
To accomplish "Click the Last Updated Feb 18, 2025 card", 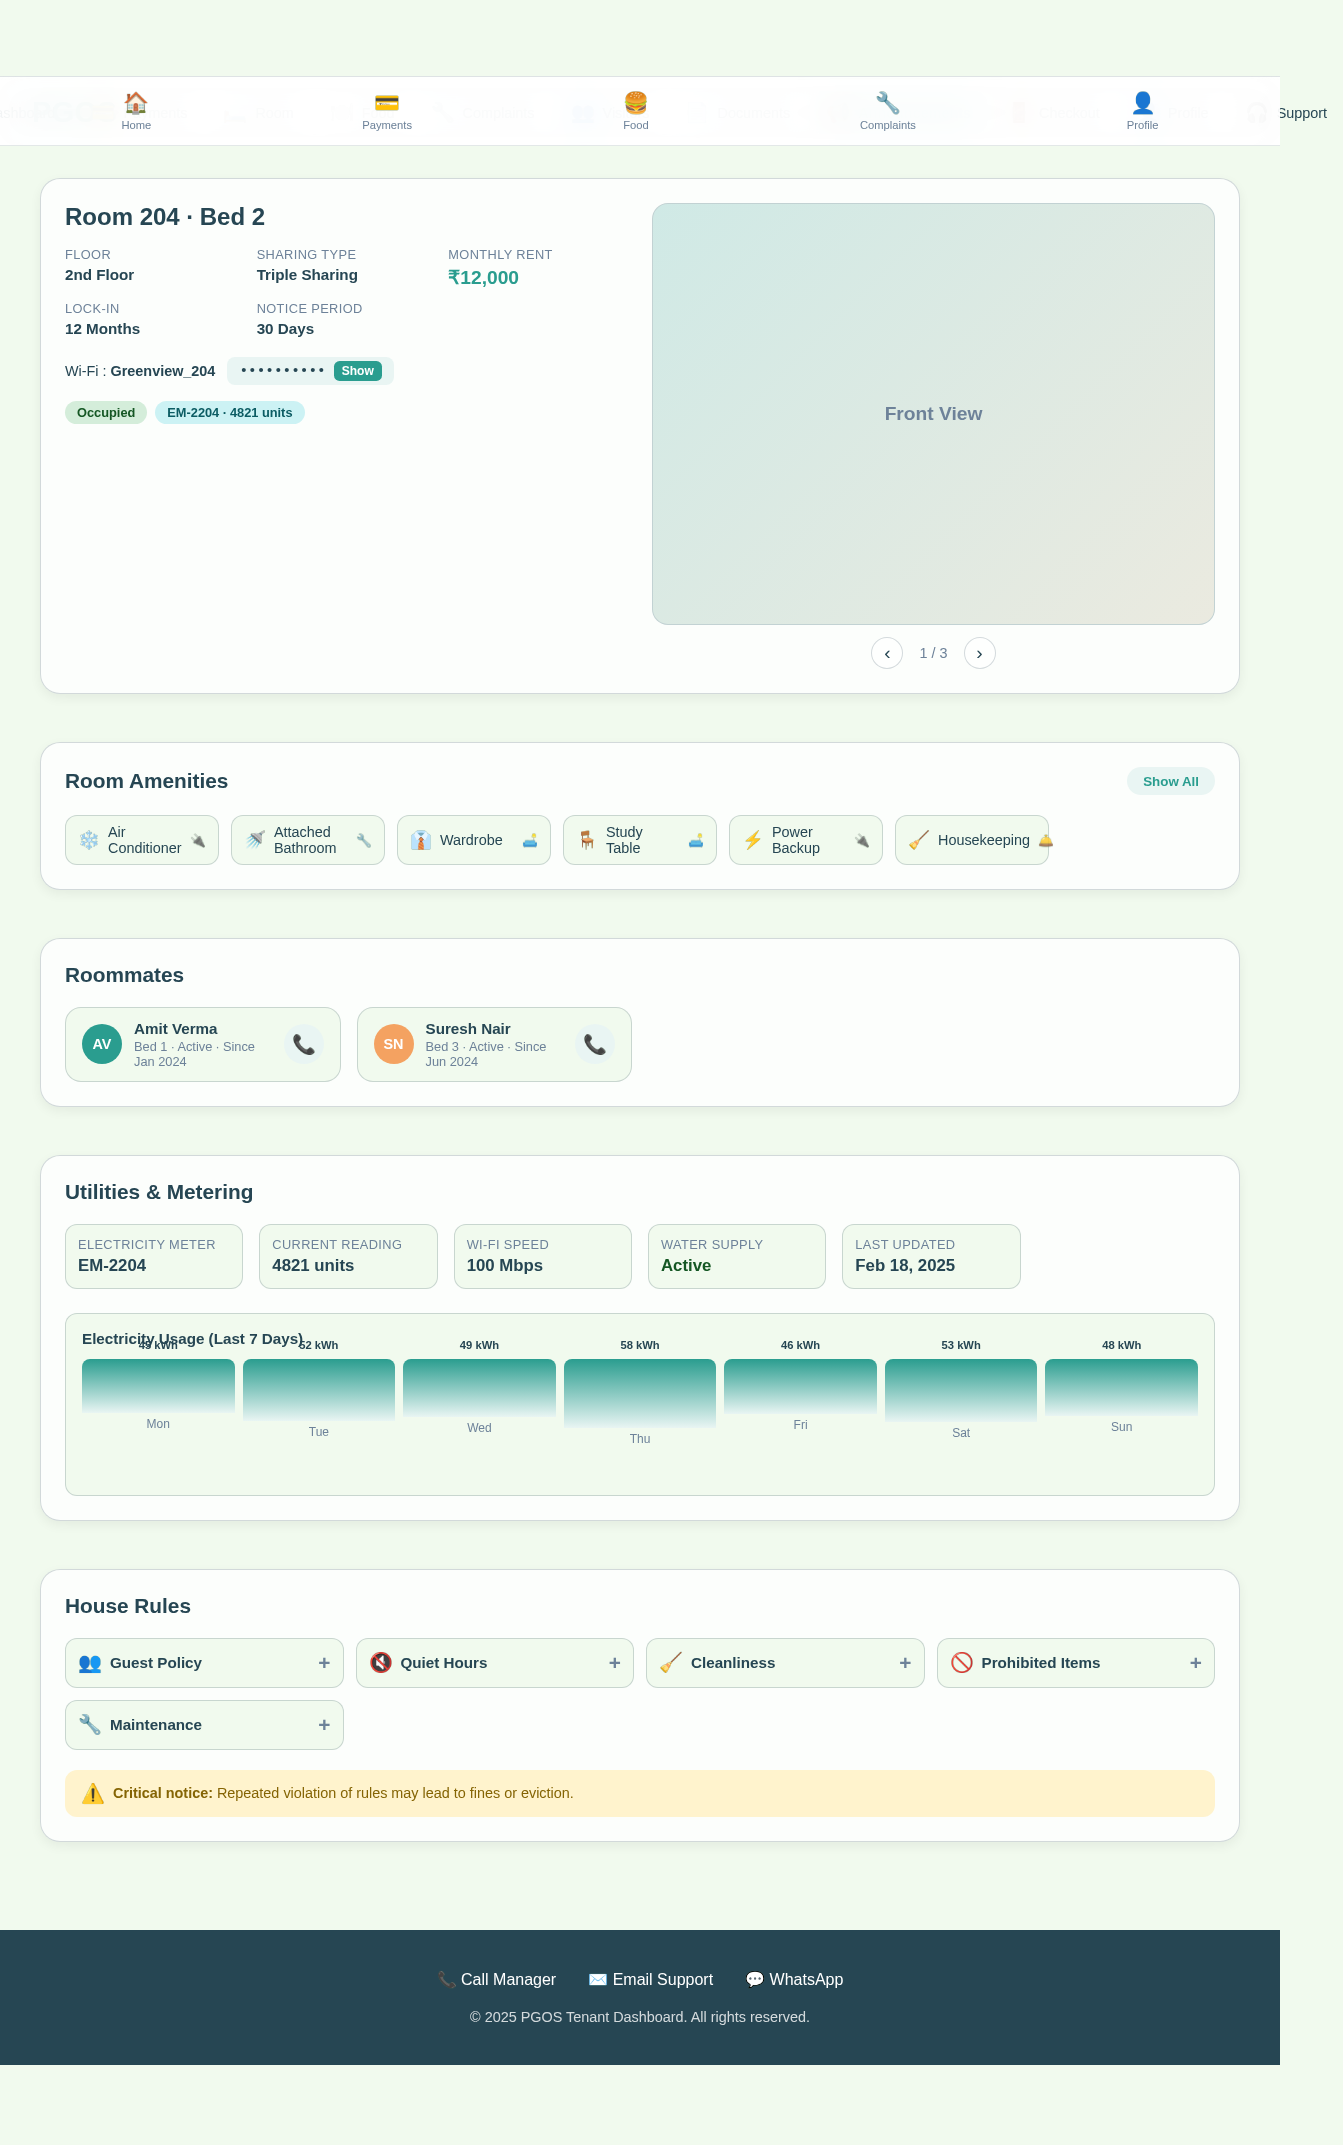I will point(931,1256).
